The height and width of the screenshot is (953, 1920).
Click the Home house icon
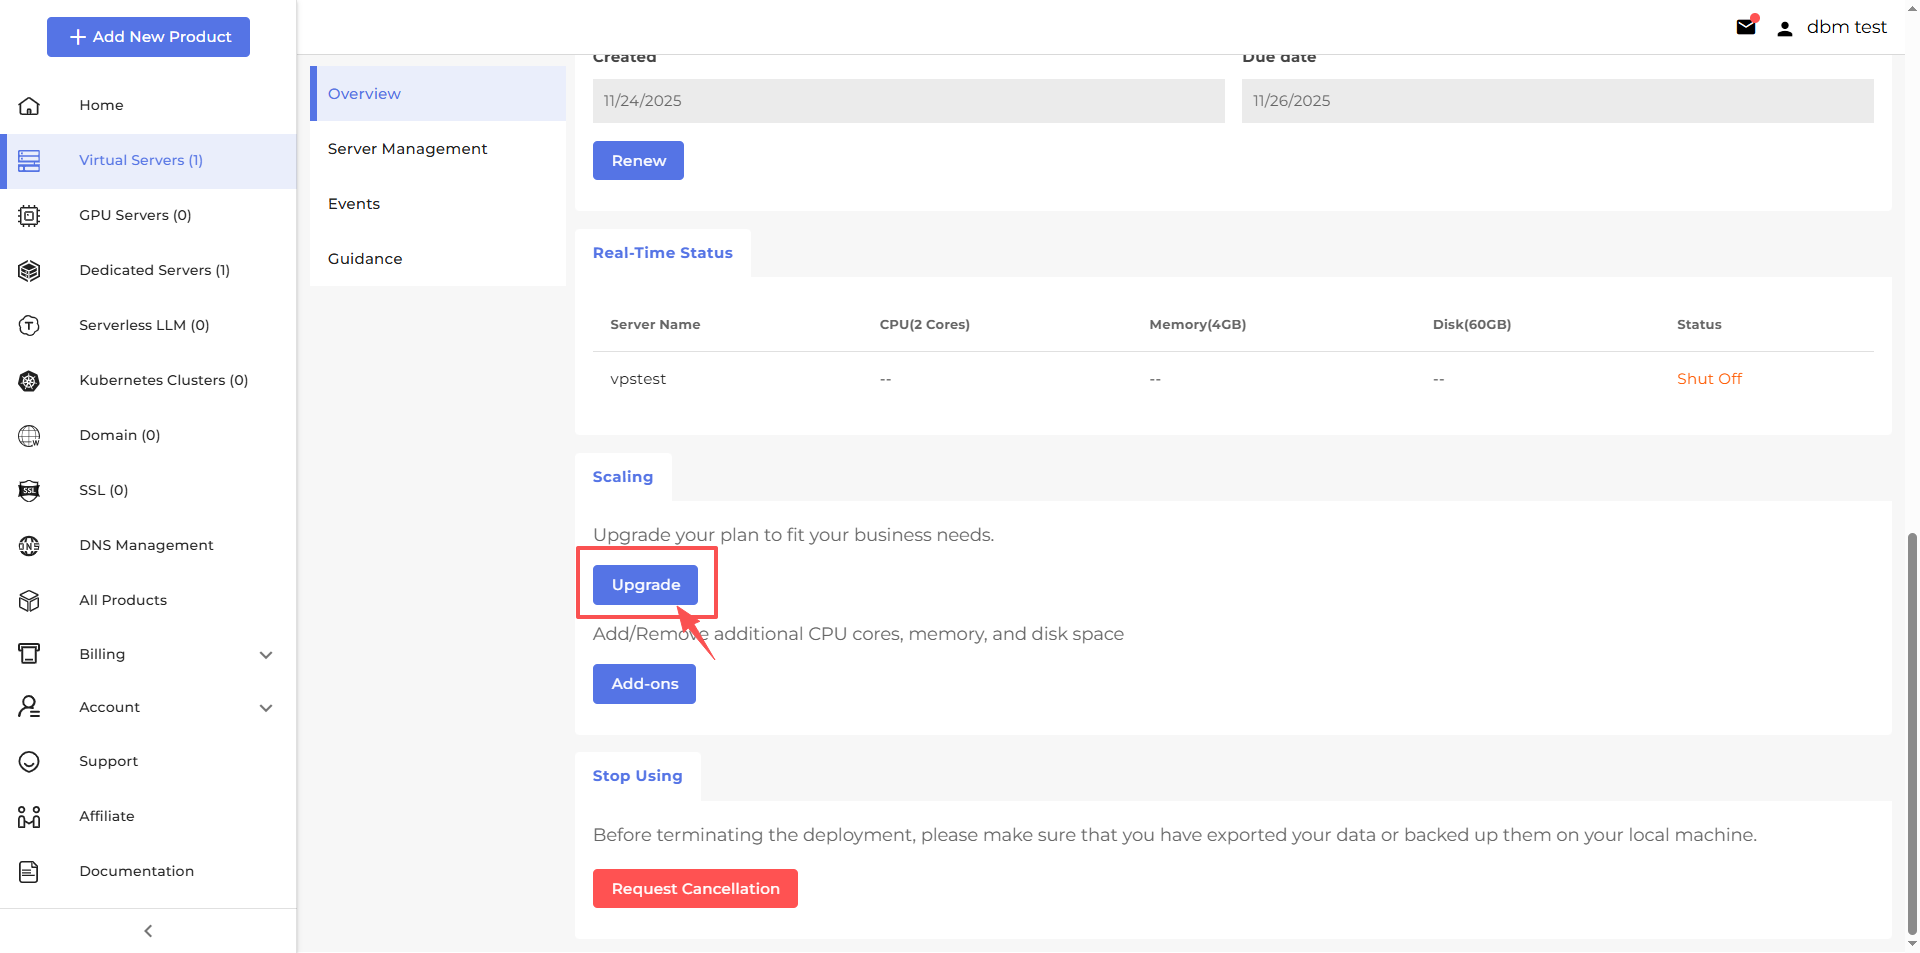click(29, 105)
